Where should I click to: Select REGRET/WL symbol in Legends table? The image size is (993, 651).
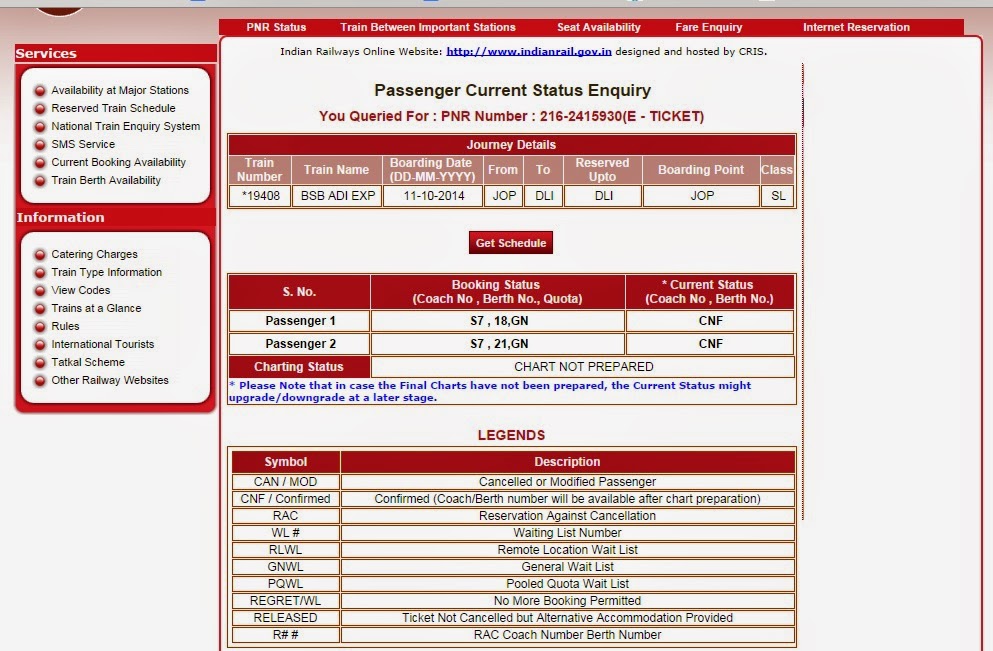[x=285, y=600]
